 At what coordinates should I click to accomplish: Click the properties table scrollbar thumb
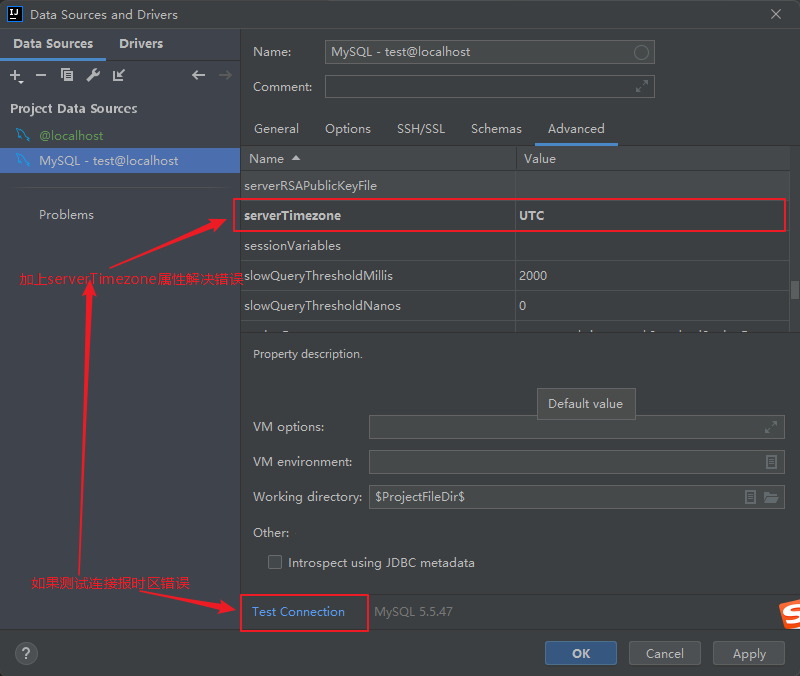coord(794,289)
